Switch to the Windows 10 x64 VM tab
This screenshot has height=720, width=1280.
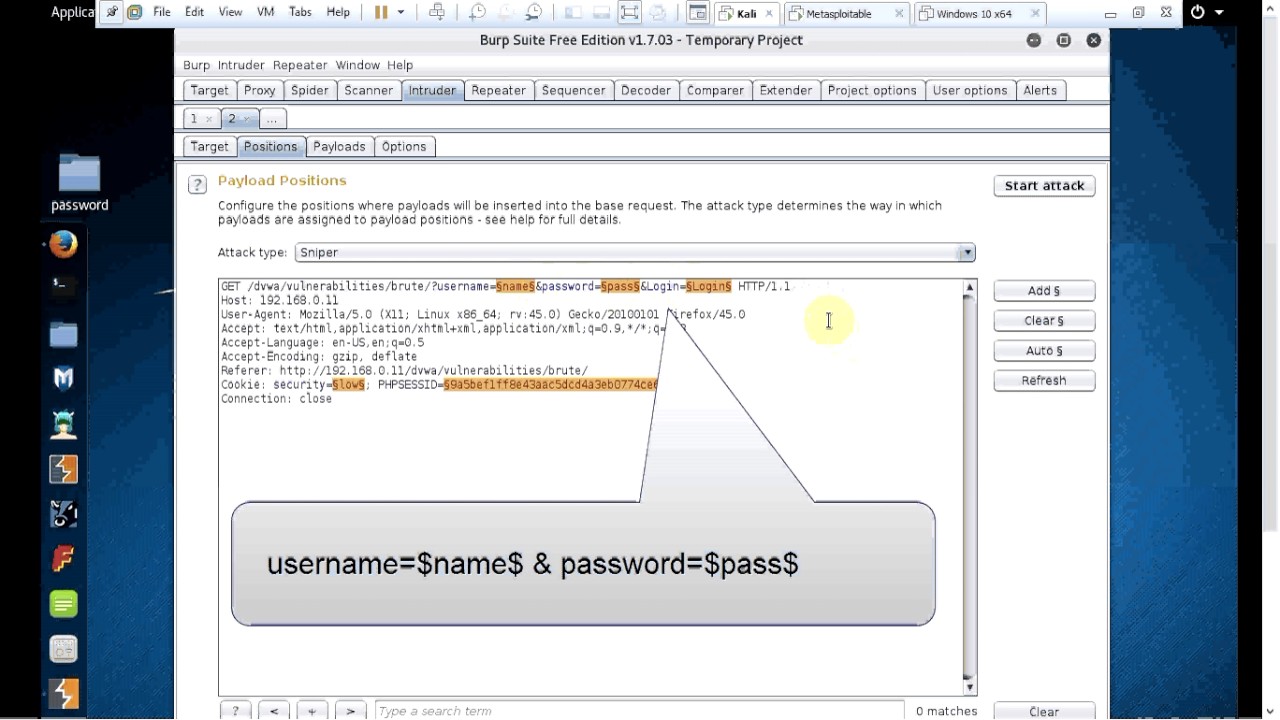click(x=980, y=13)
